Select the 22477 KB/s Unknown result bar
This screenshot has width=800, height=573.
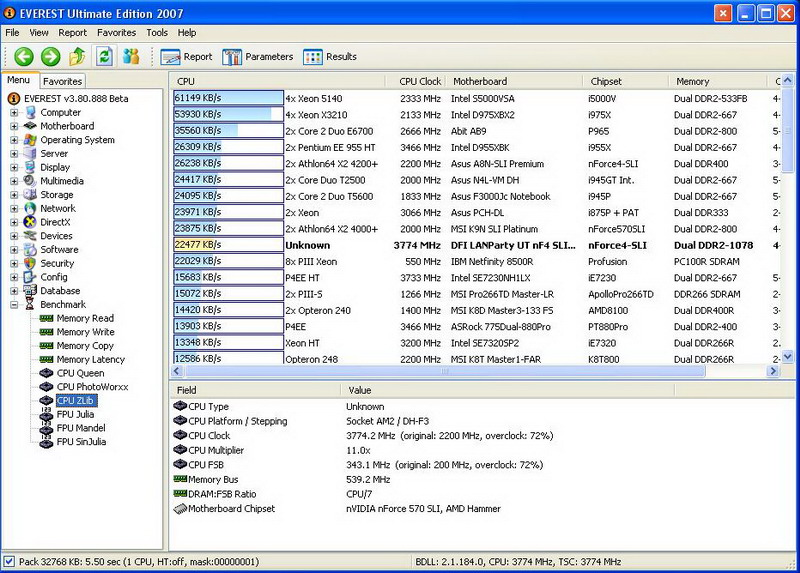tap(228, 245)
